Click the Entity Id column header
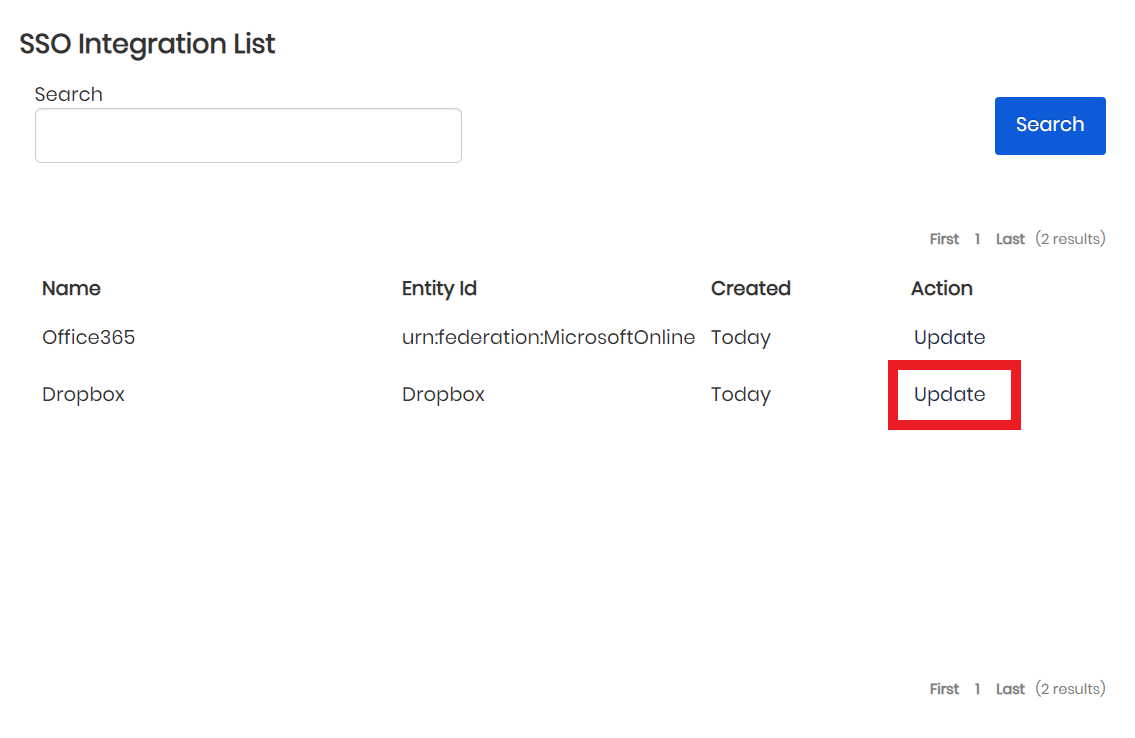This screenshot has height=738, width=1135. pos(439,289)
